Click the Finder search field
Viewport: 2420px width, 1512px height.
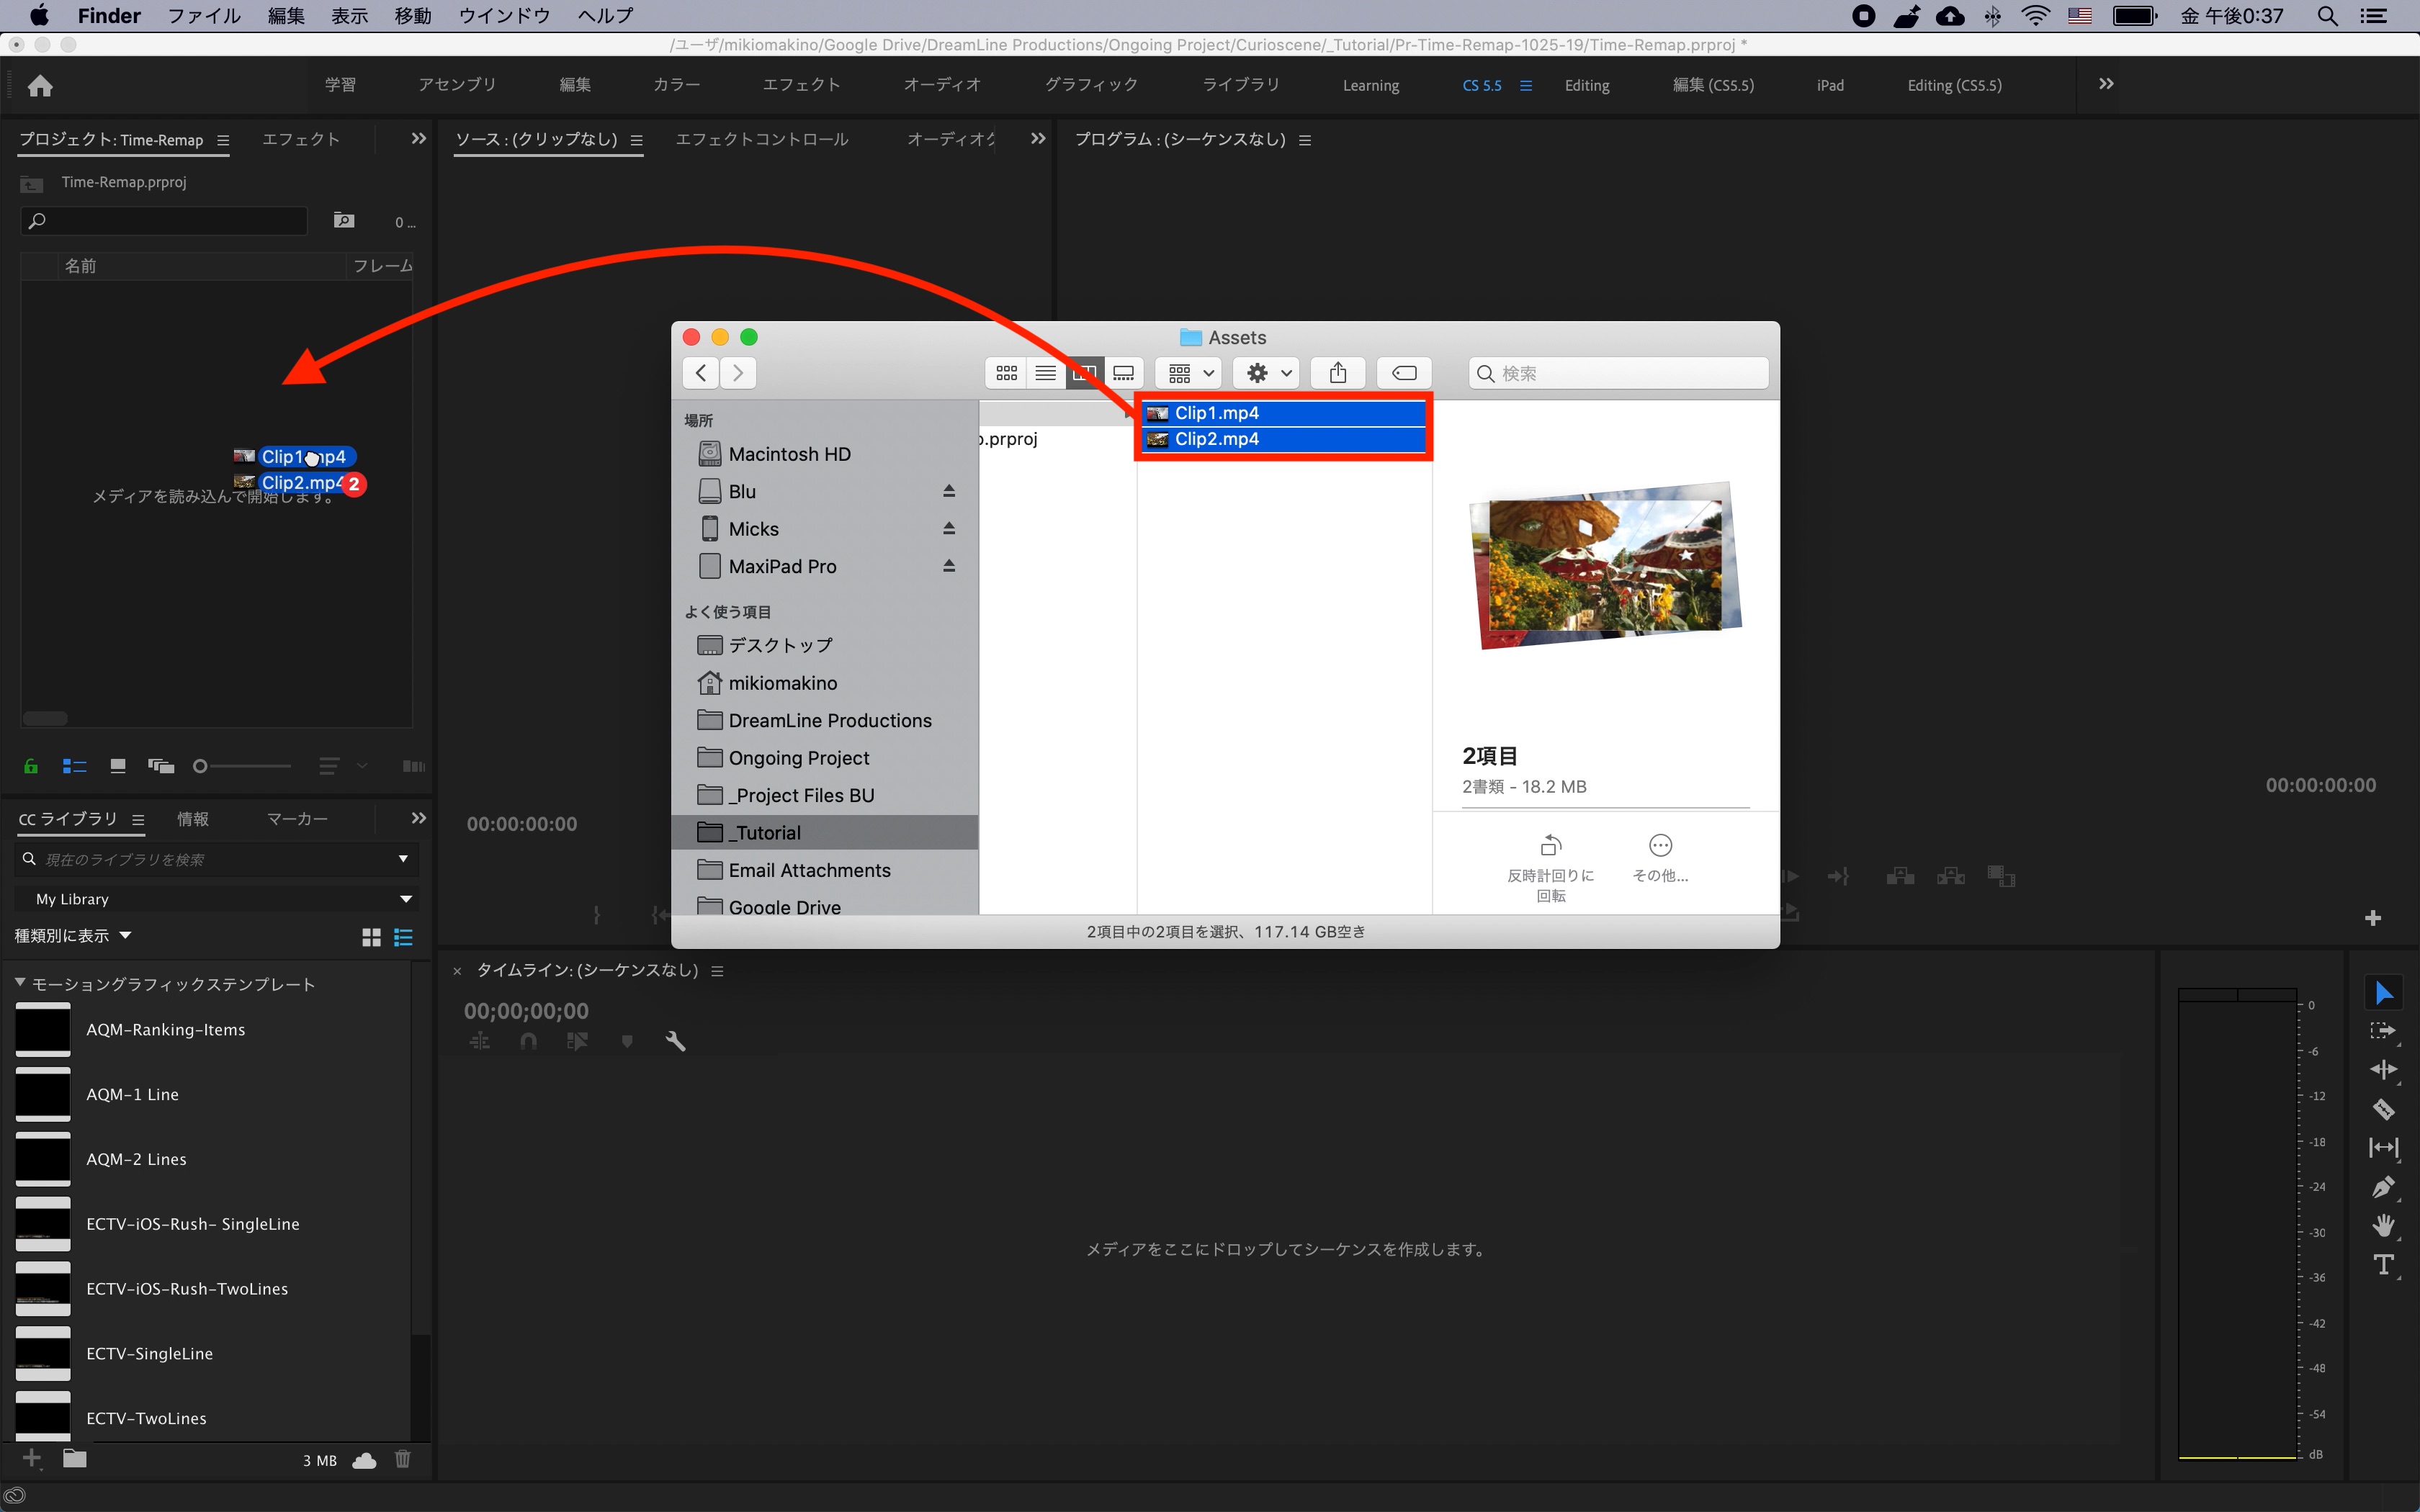tap(1620, 373)
